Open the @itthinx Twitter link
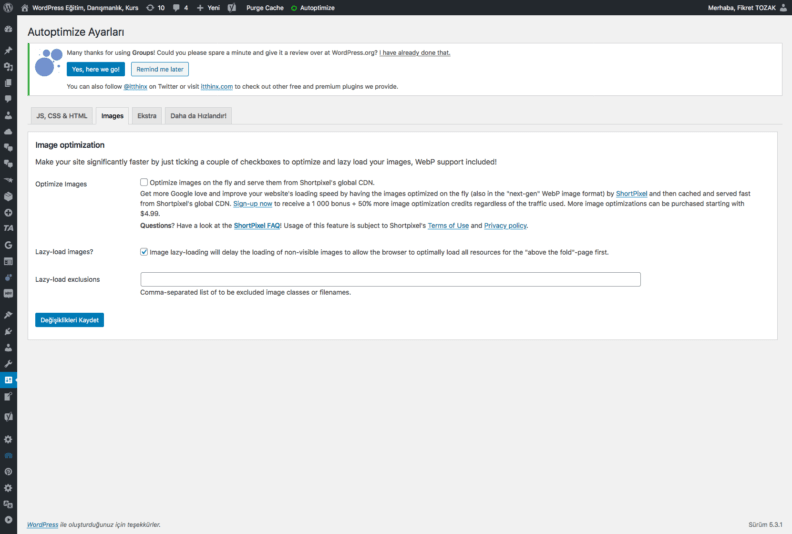The height and width of the screenshot is (534, 792). [x=135, y=86]
